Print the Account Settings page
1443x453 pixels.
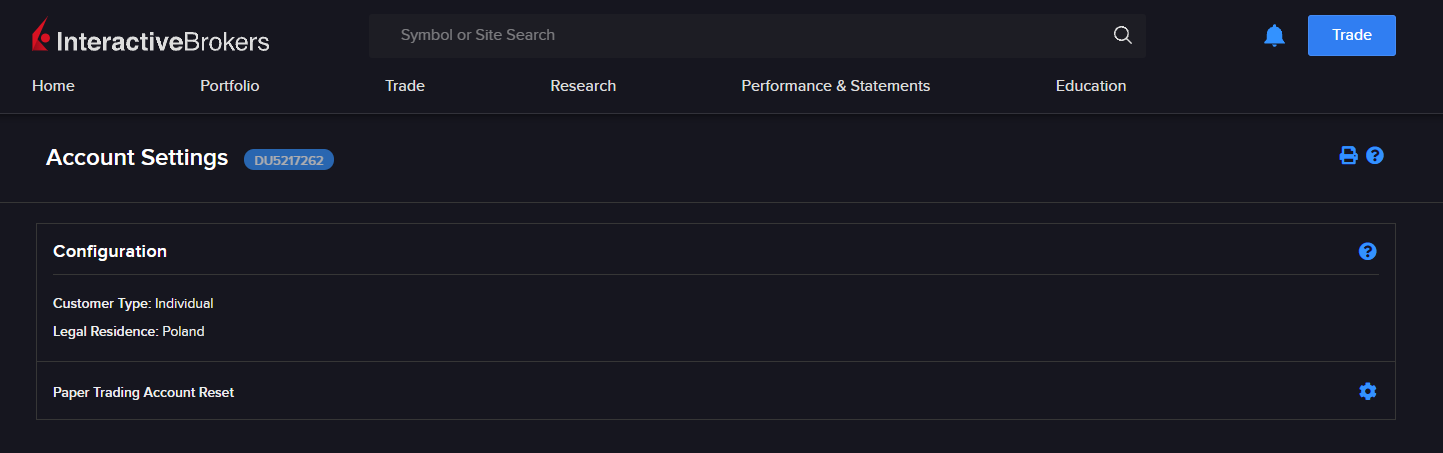1348,155
